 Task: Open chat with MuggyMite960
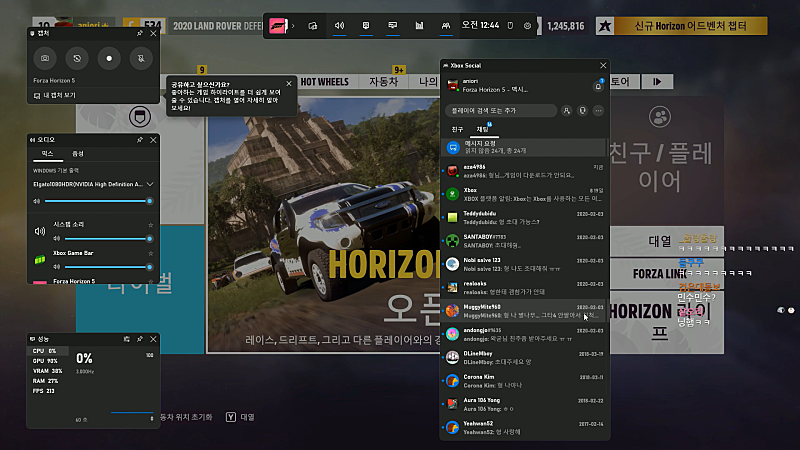524,311
